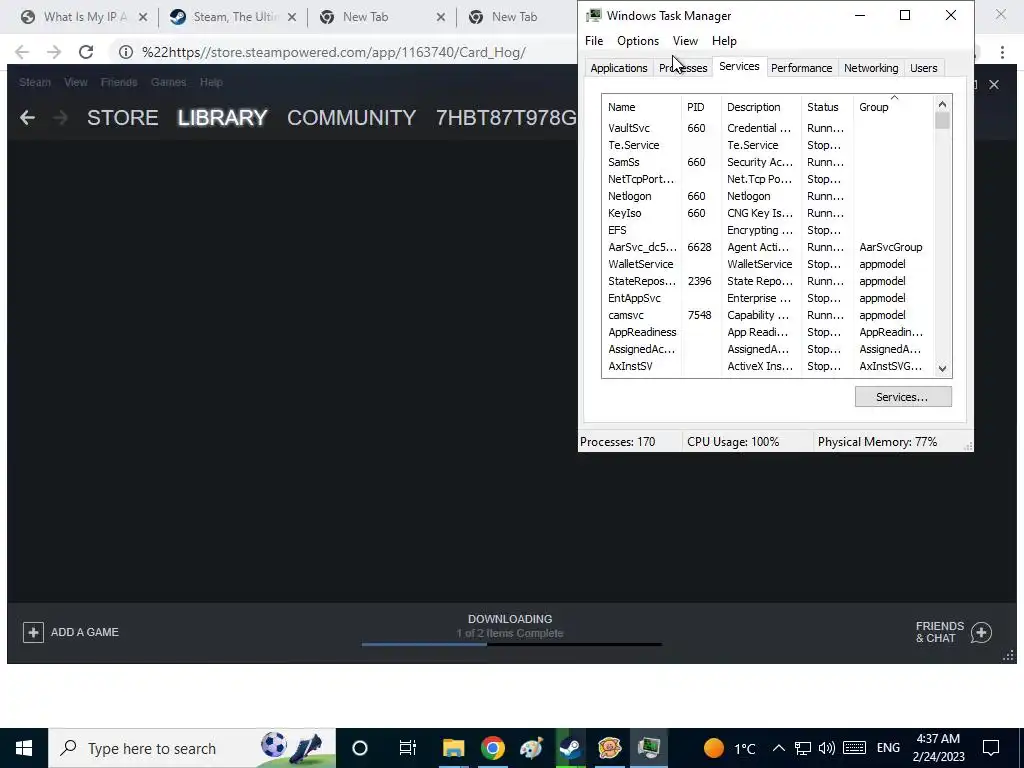Open the Windows Start menu

click(x=24, y=748)
